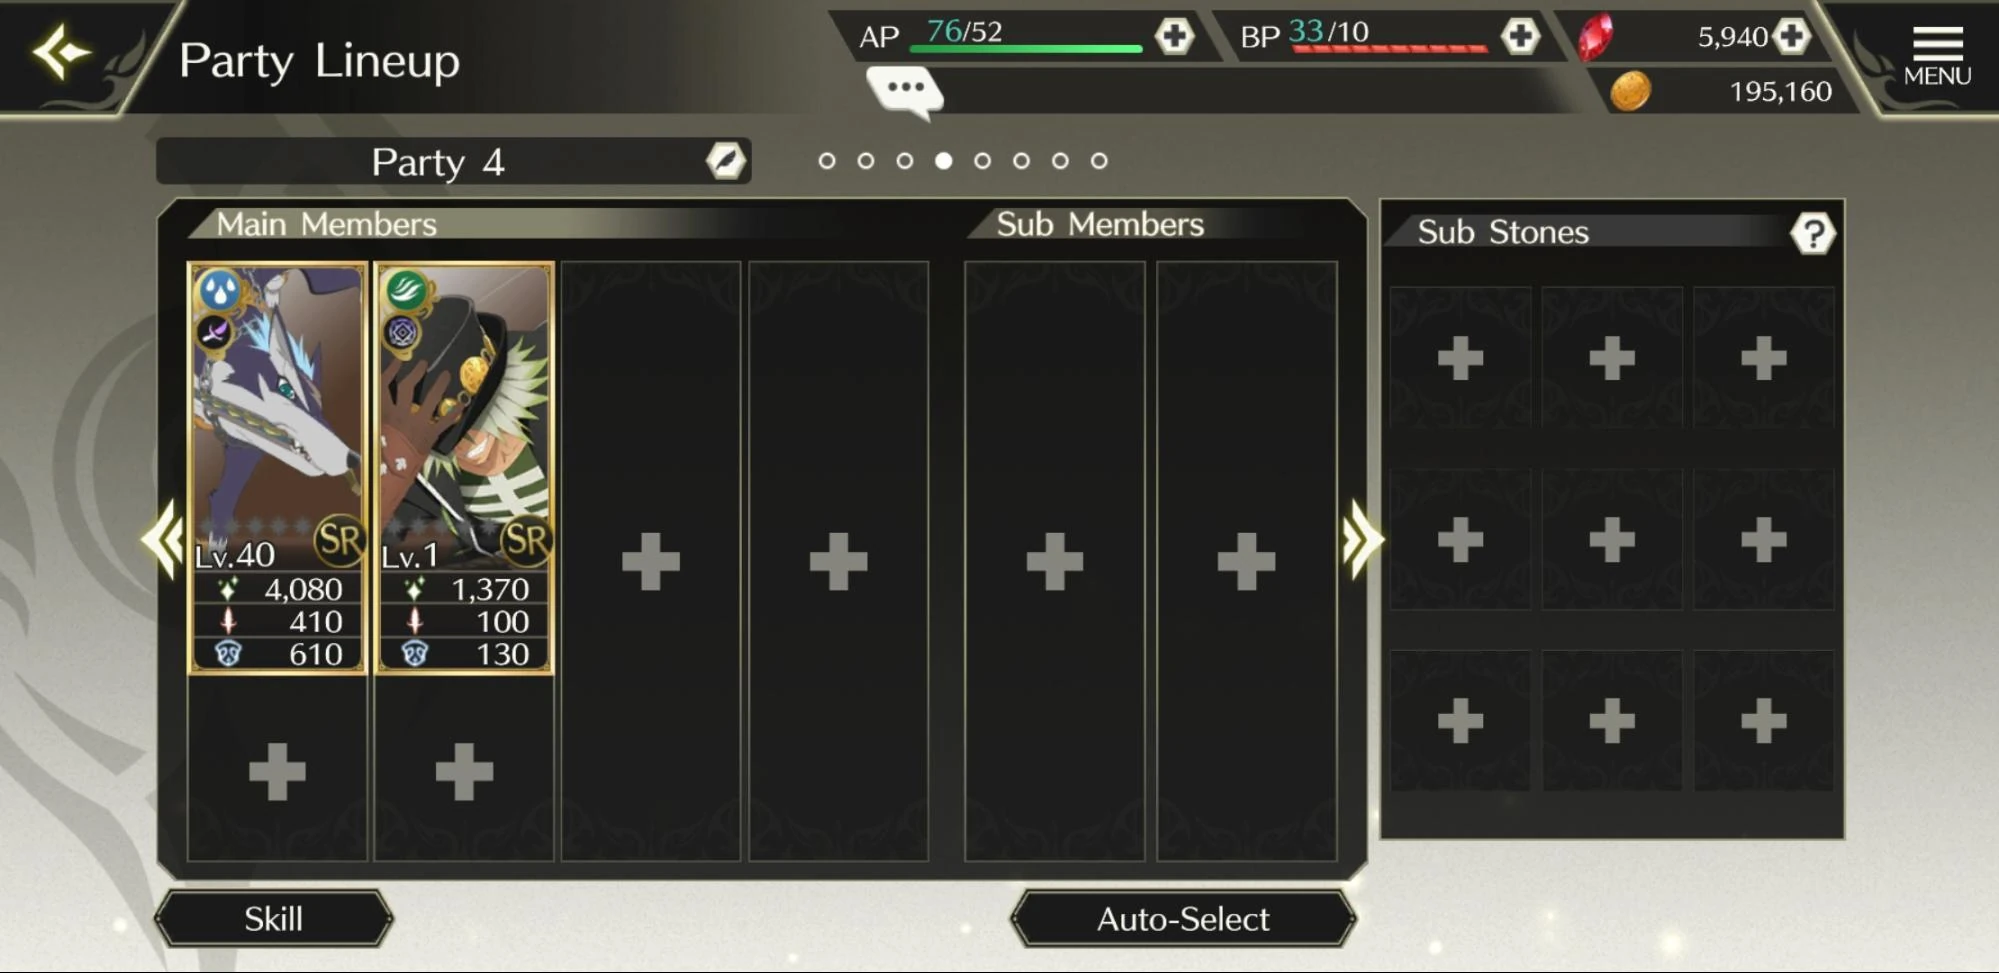
Task: Select the last party page dot
Action: click(1099, 161)
